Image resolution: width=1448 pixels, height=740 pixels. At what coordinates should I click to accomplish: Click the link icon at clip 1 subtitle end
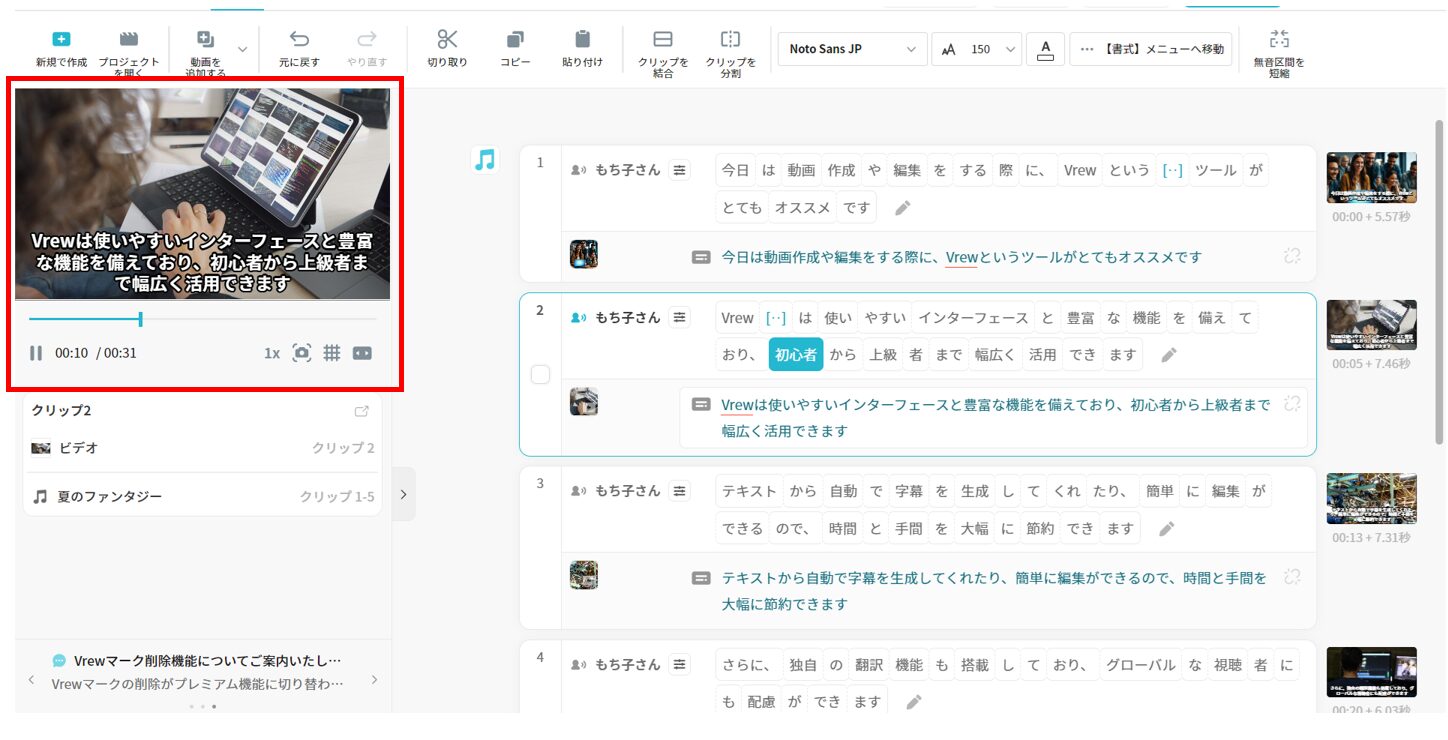click(x=1292, y=256)
